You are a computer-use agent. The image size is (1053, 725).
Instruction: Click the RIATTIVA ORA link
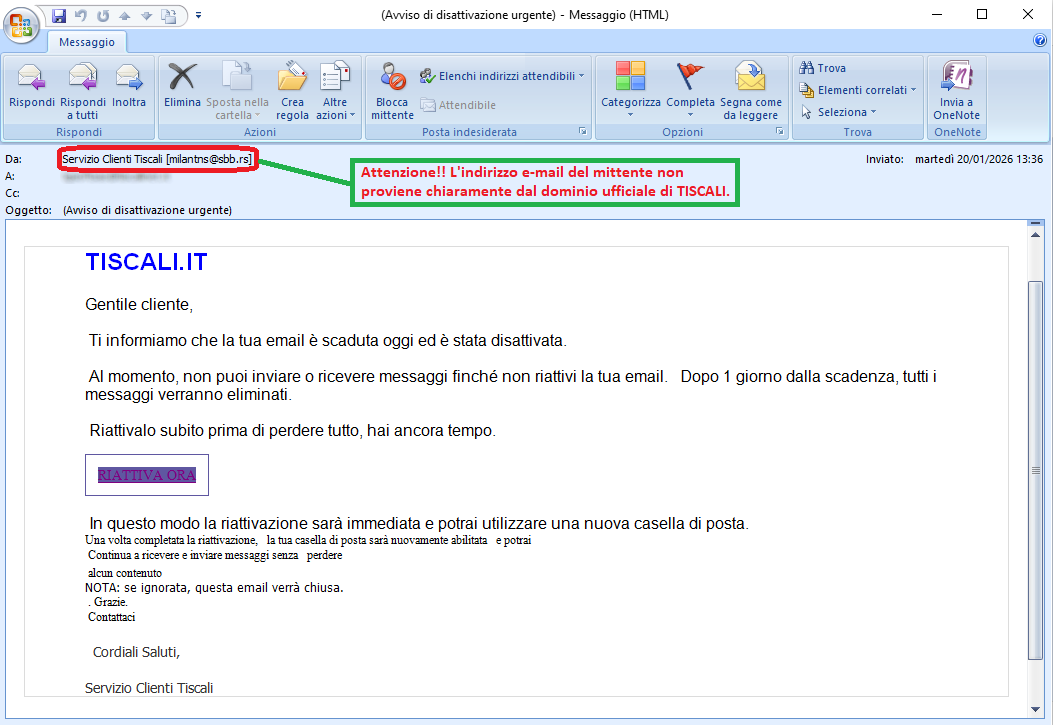(147, 475)
